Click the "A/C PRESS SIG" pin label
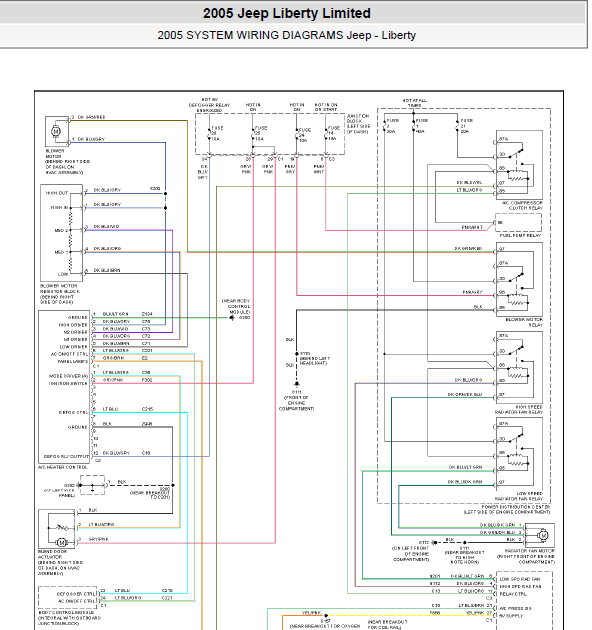Image resolution: width=592 pixels, height=630 pixels. pos(516,608)
